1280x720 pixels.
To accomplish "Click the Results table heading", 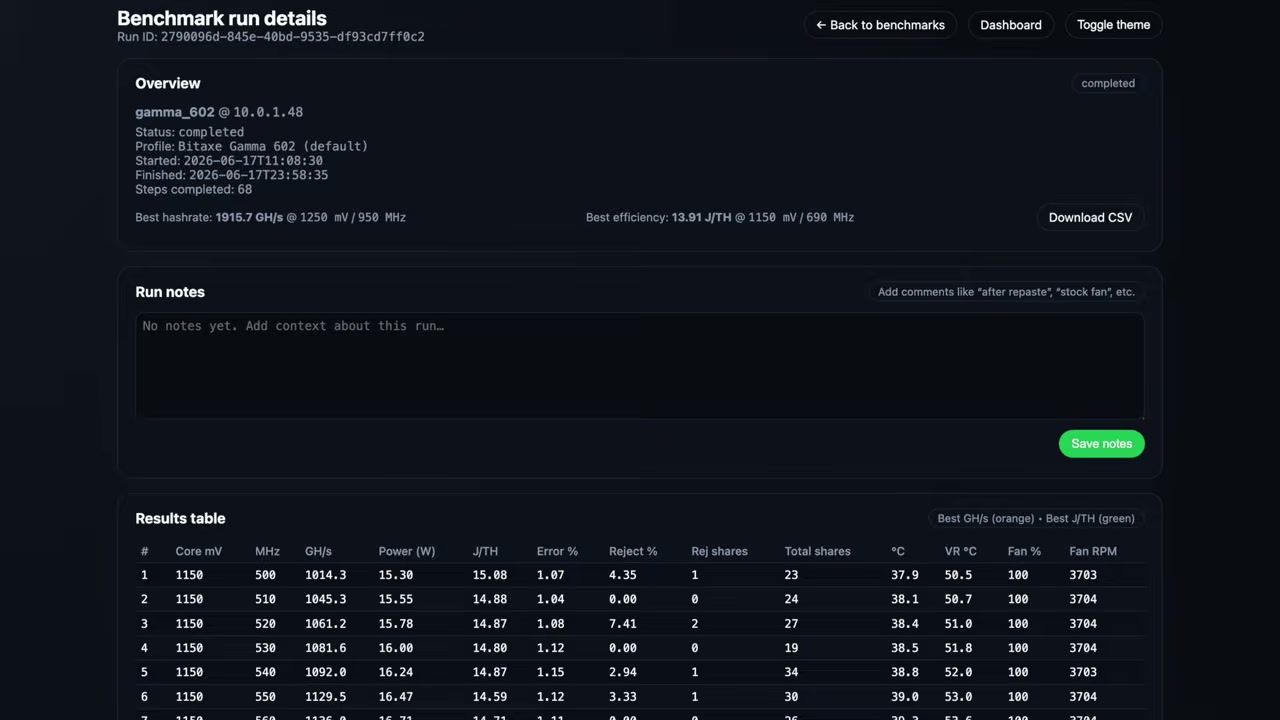I will coord(180,518).
